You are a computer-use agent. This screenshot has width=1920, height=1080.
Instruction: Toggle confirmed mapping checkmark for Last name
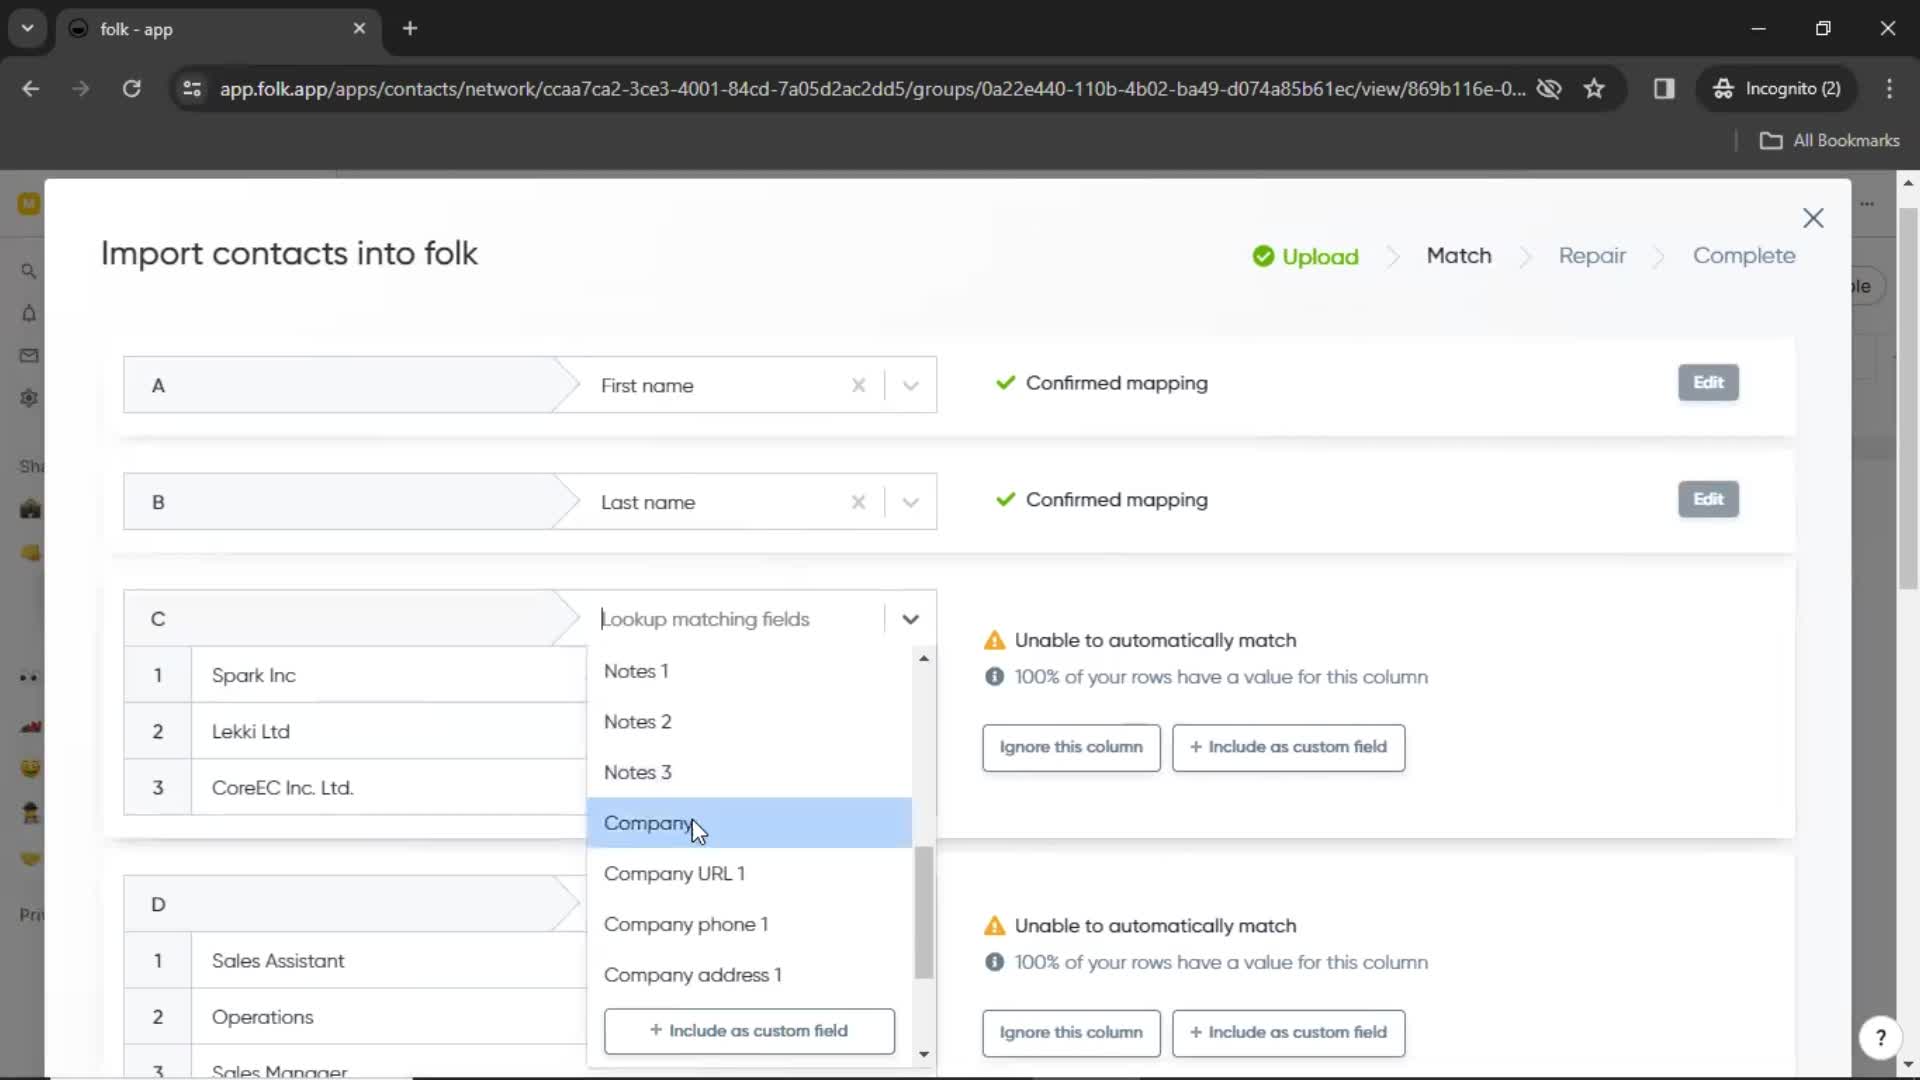(1007, 500)
